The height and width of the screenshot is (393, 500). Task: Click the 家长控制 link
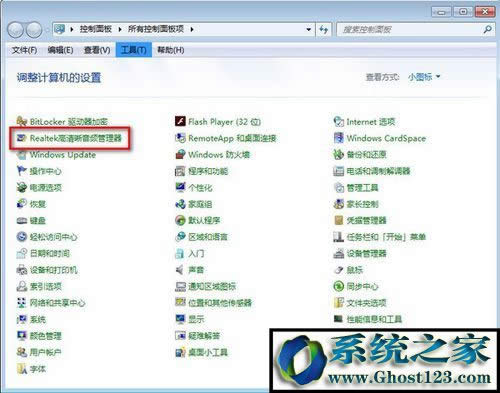click(362, 204)
